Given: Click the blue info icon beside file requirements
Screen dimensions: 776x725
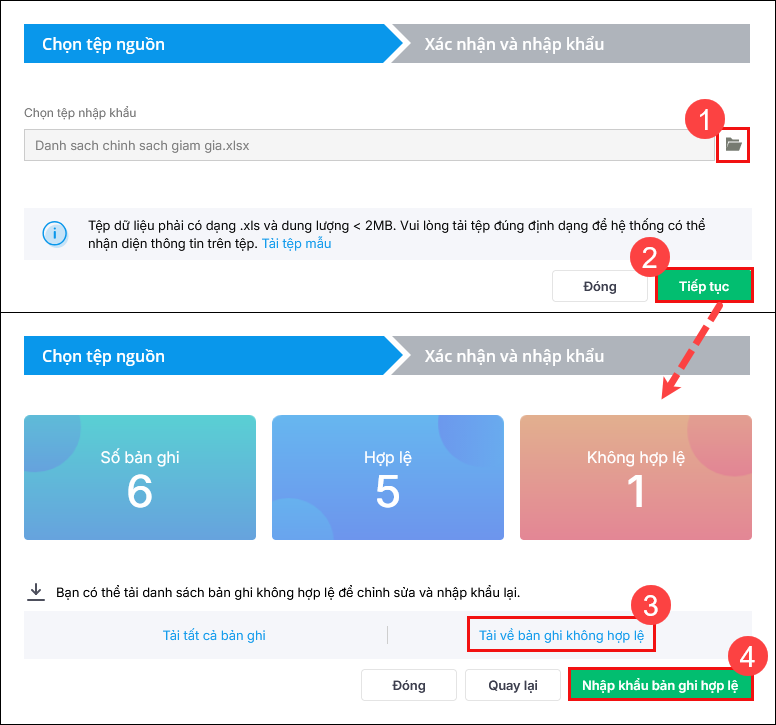Looking at the screenshot, I should (54, 233).
